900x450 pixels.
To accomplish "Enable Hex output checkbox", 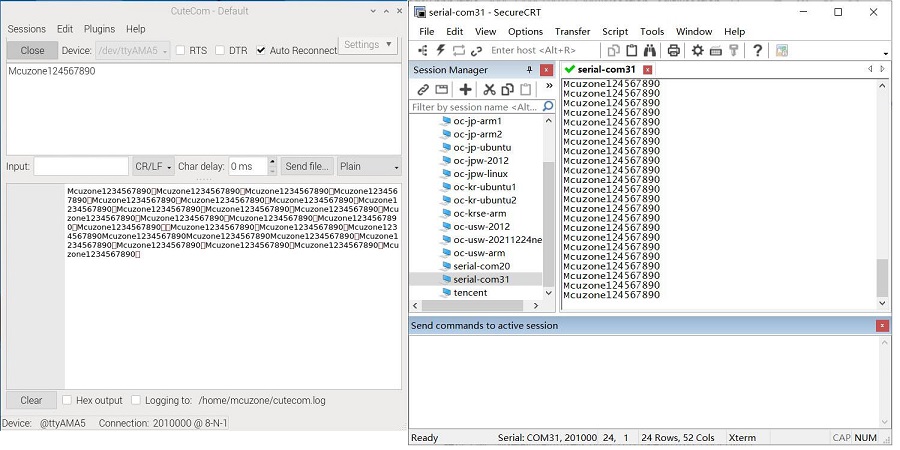I will (67, 400).
